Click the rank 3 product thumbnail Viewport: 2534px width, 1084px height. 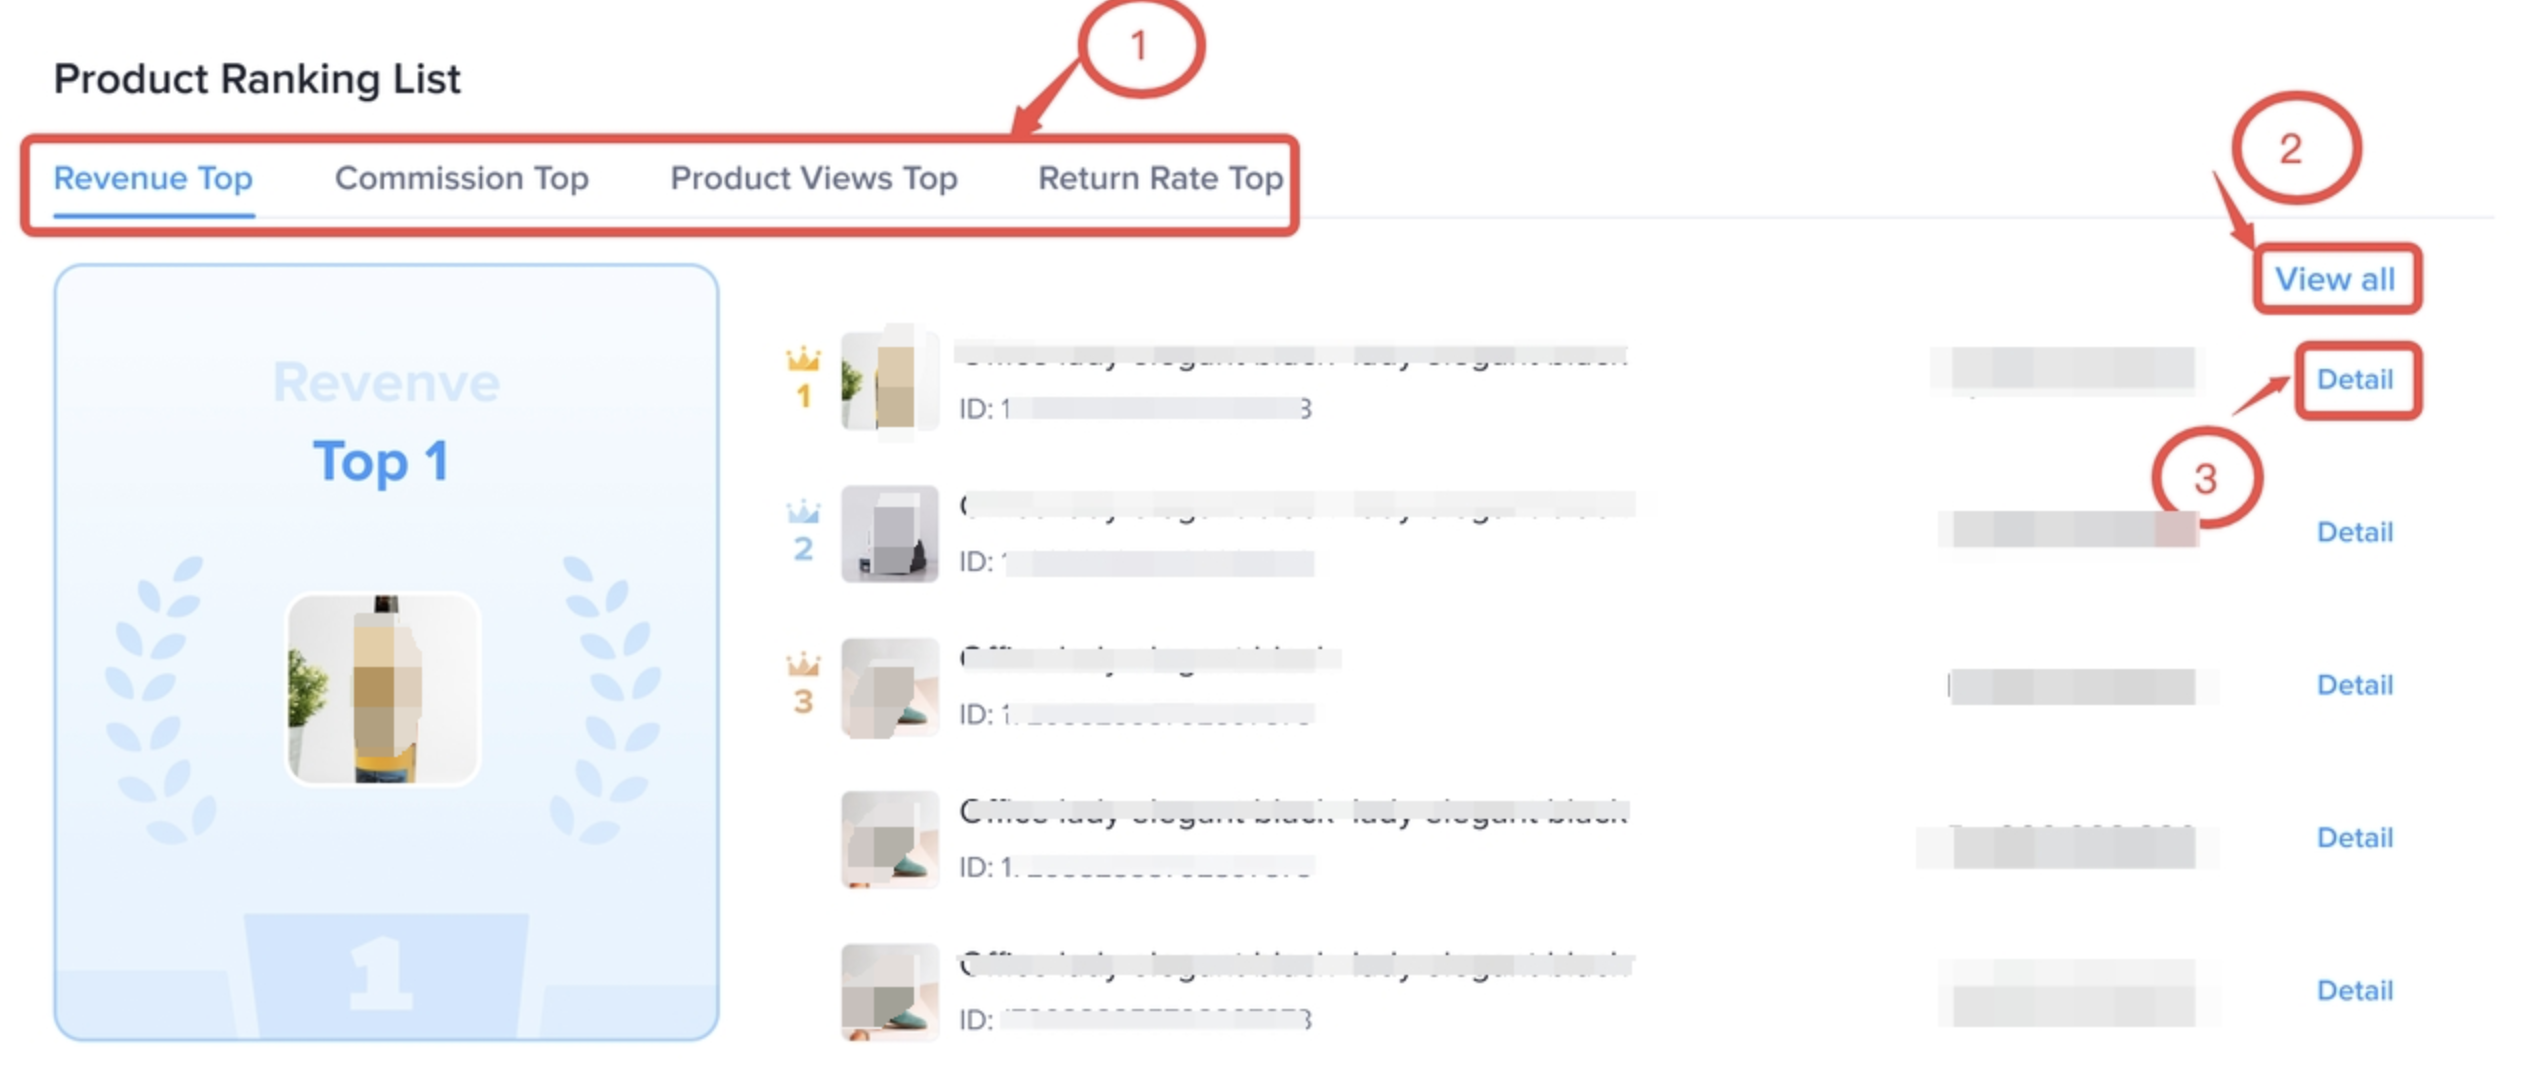pos(890,688)
